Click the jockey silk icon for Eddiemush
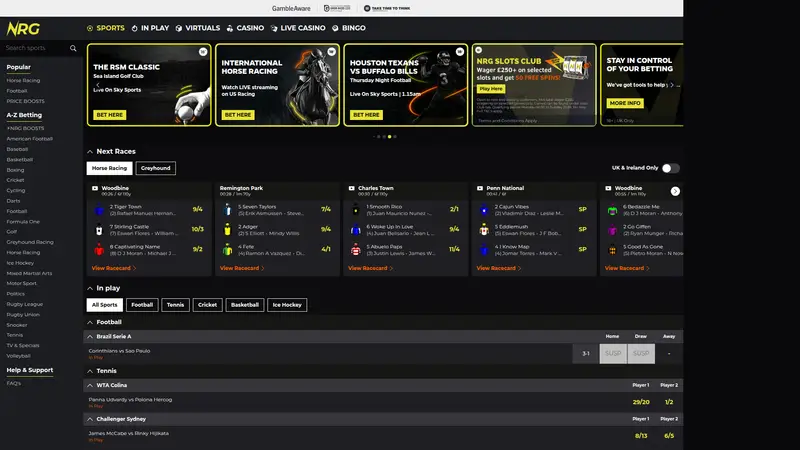Viewport: 800px width, 450px height. point(484,230)
